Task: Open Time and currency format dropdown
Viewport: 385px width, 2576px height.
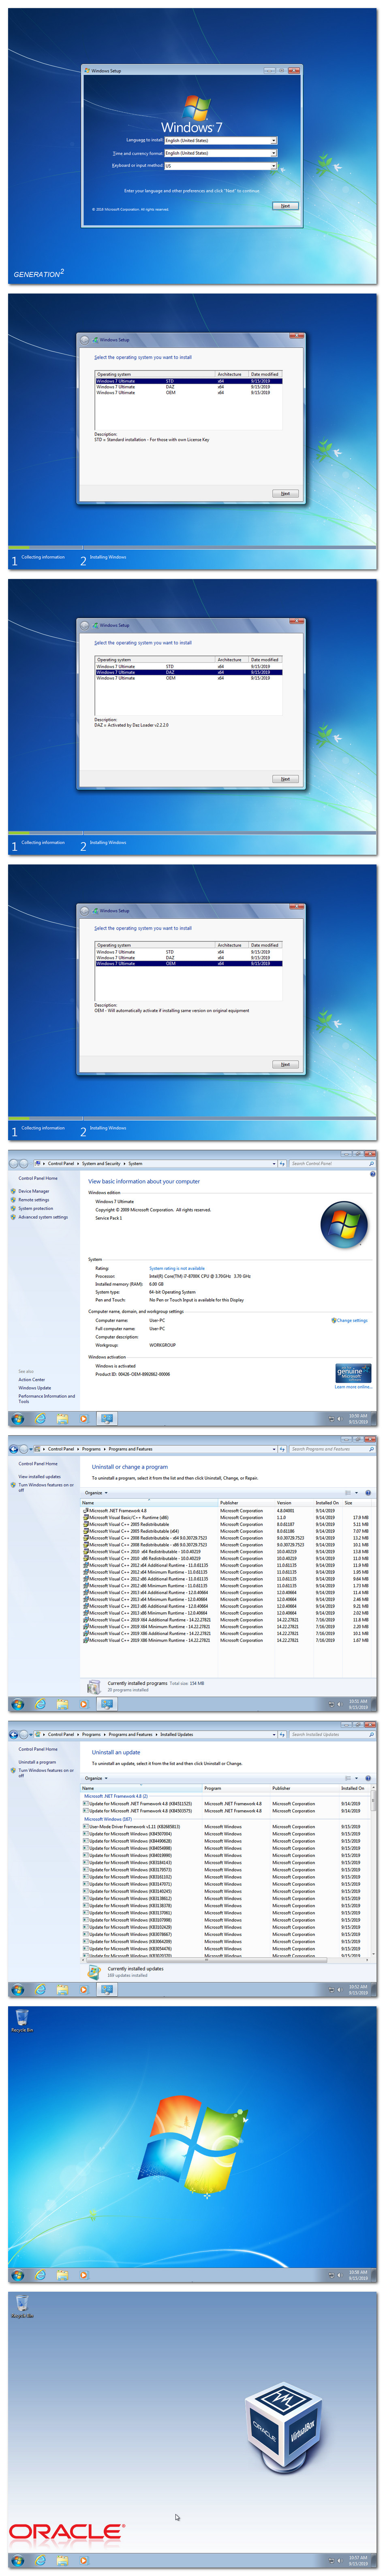Action: [x=220, y=153]
